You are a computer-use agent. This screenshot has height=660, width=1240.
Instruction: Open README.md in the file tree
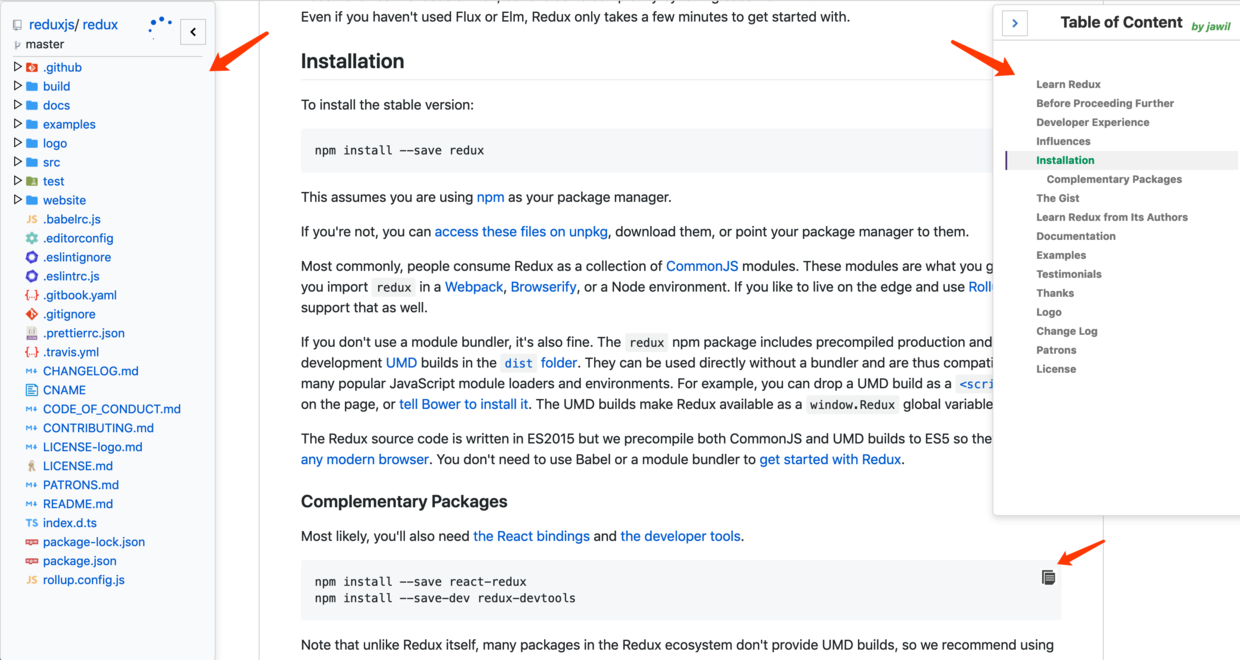click(x=77, y=504)
